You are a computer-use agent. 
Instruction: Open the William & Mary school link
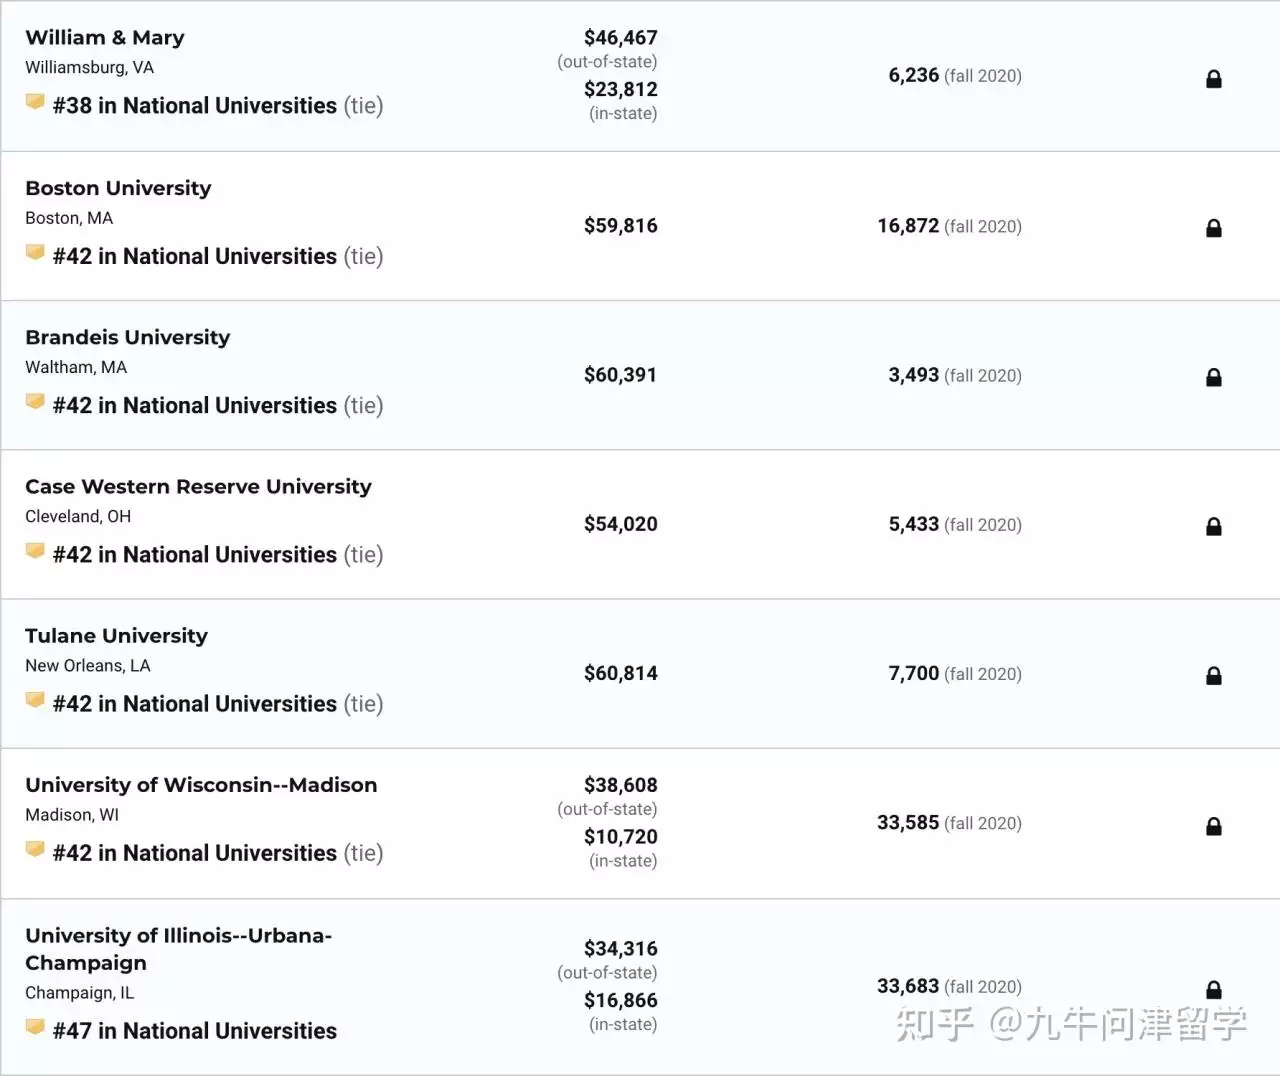coord(105,38)
